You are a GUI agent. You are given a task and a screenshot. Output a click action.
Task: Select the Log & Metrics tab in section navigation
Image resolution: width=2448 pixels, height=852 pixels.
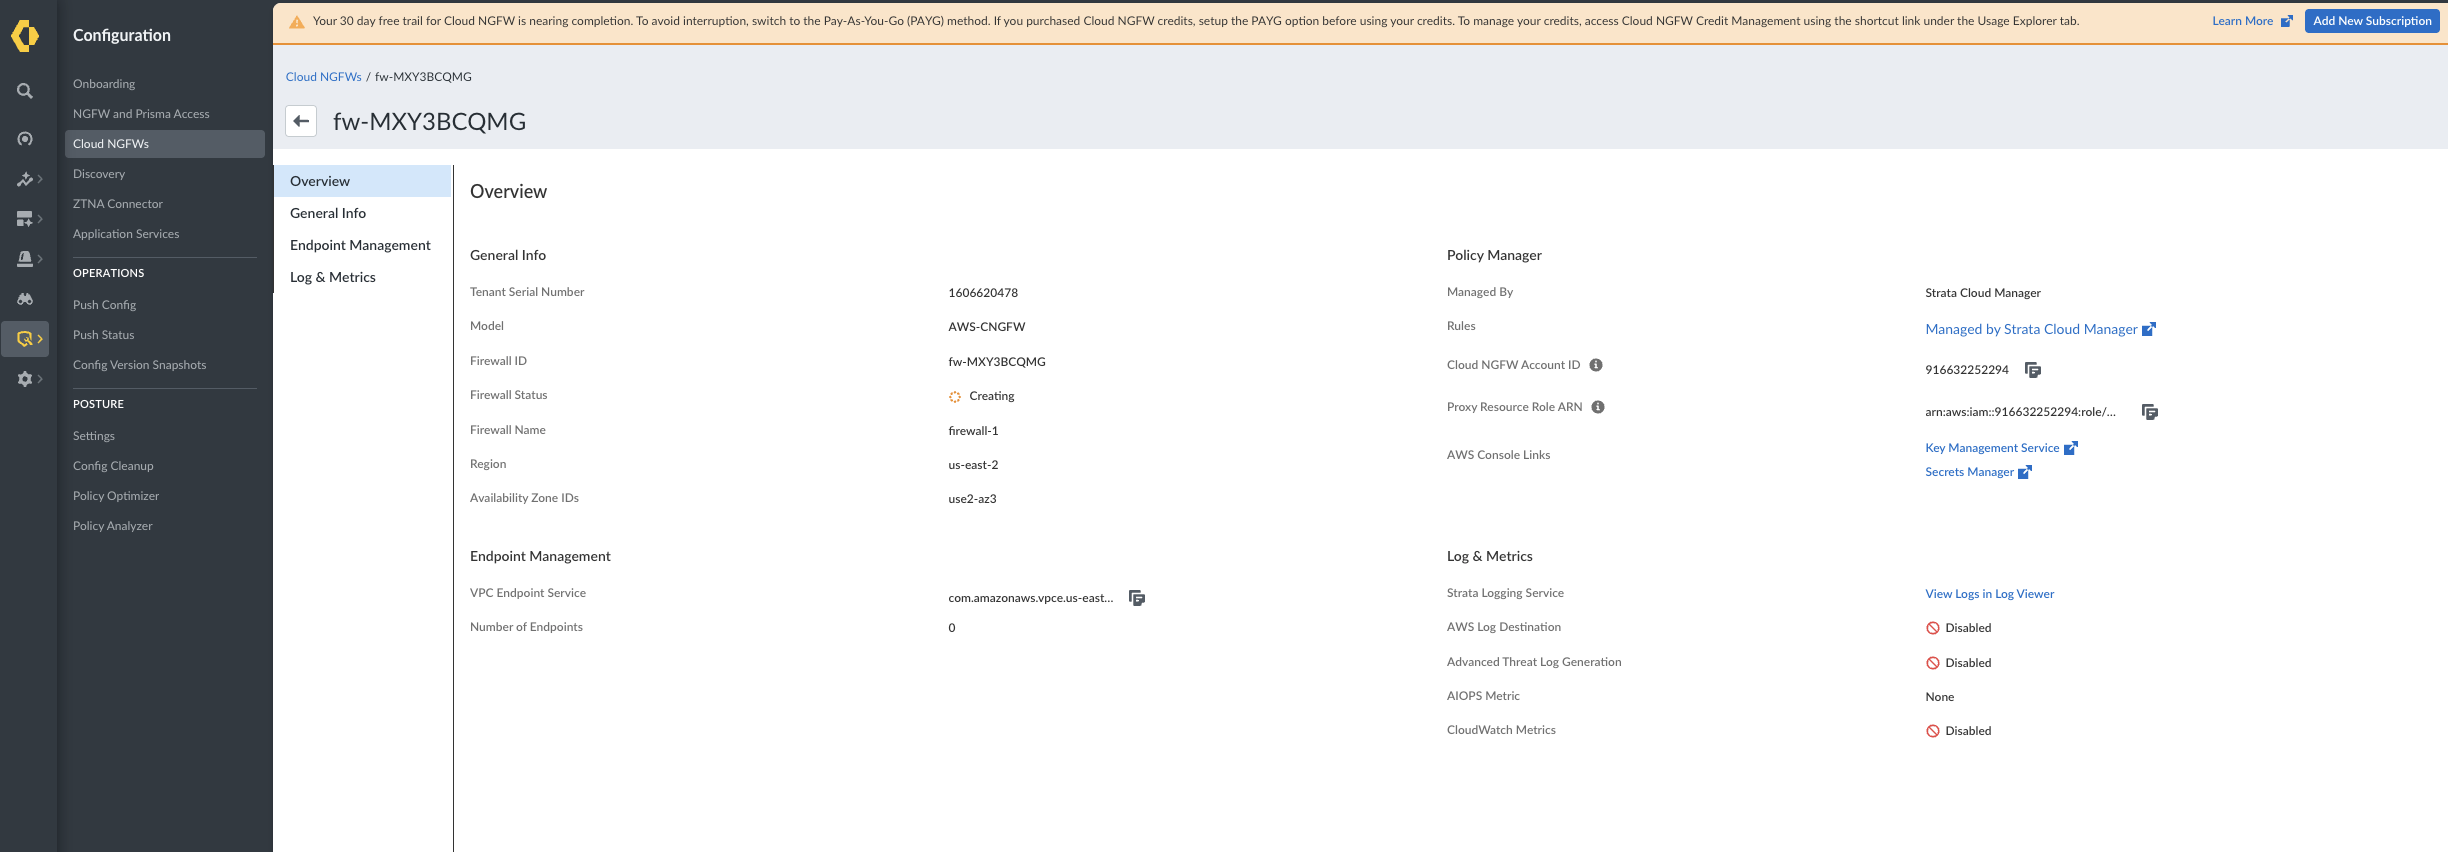coord(363,277)
